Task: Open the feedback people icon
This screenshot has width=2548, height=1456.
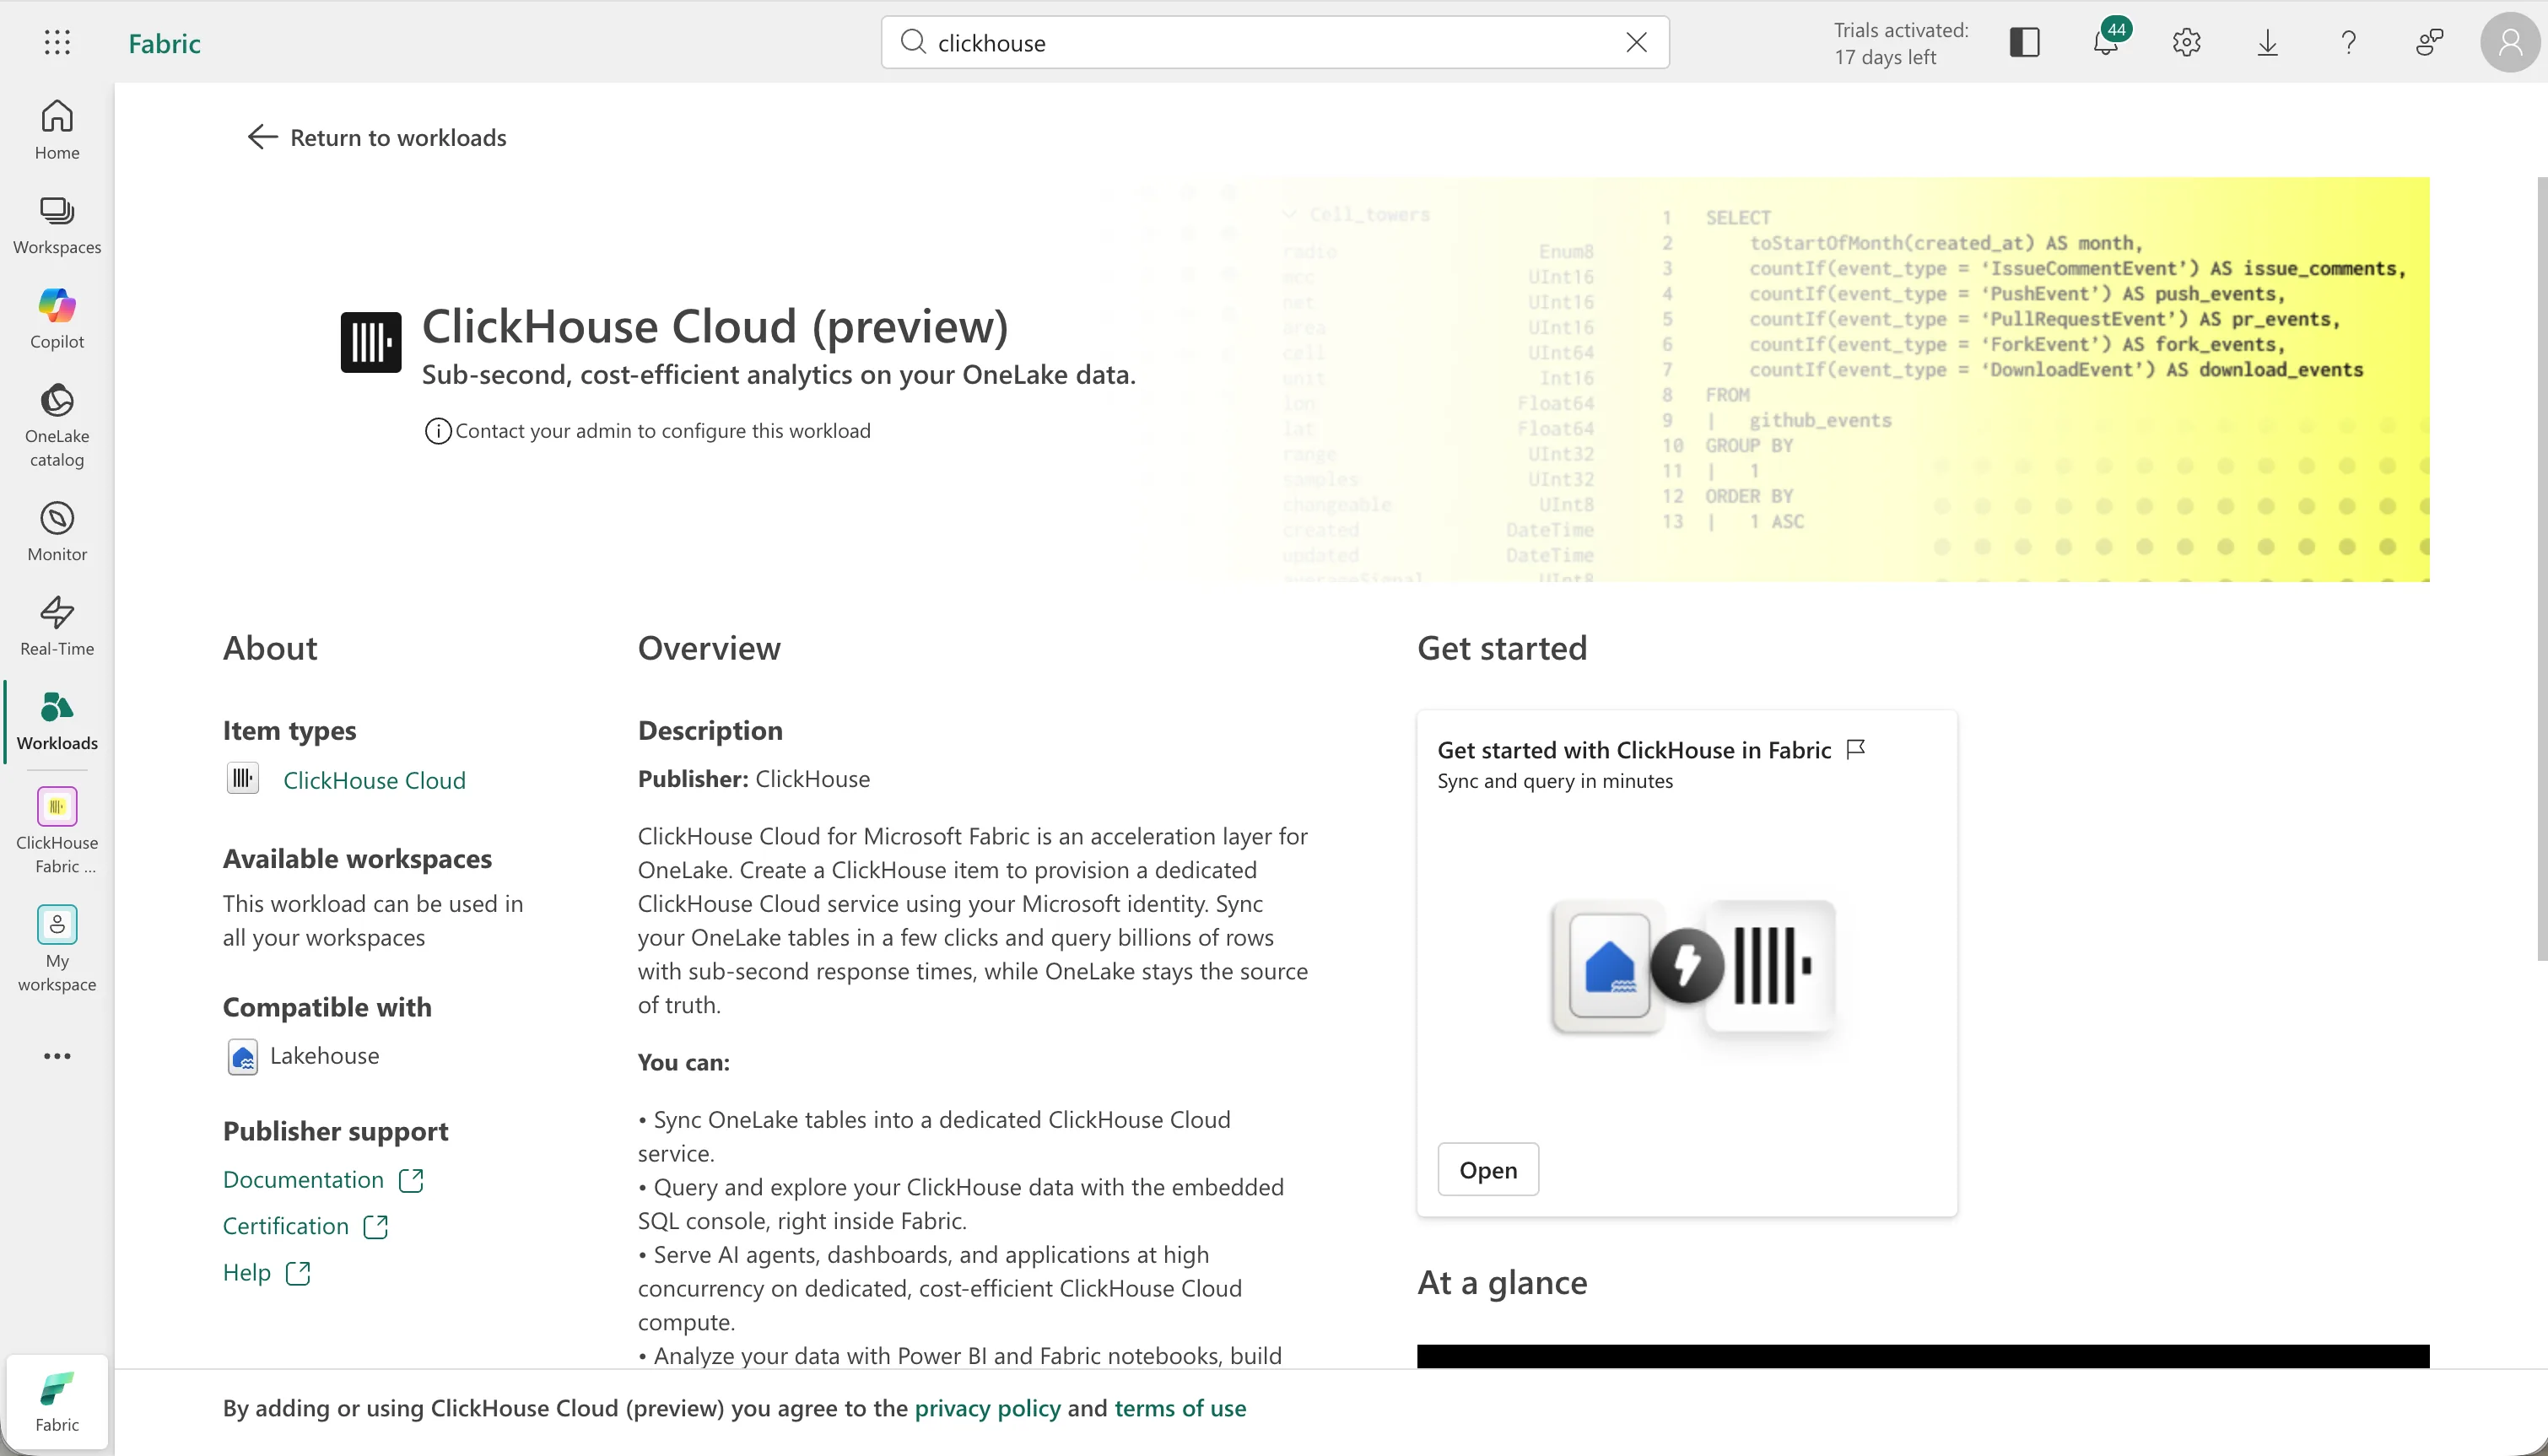Action: tap(2430, 42)
